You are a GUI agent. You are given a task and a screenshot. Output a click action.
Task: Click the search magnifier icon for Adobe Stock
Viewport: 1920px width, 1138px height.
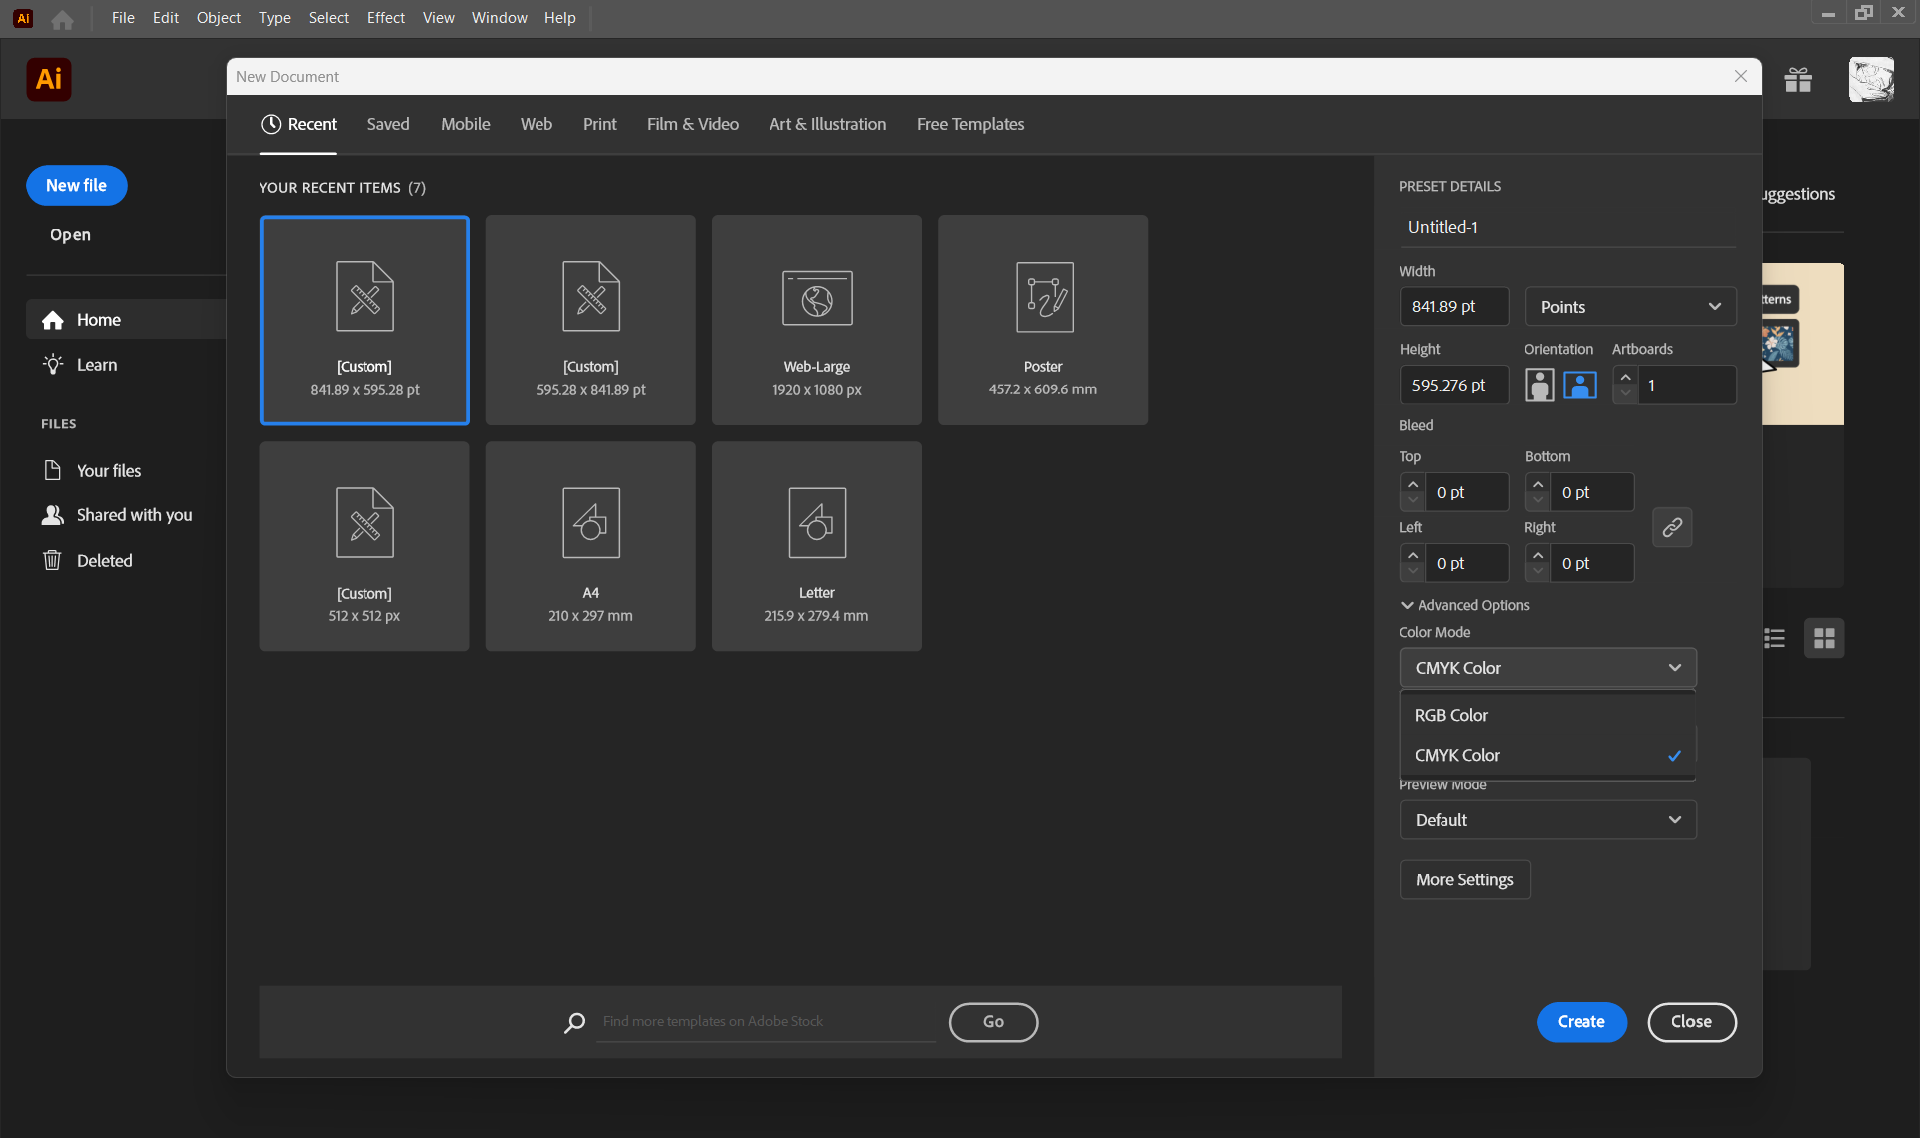point(574,1022)
